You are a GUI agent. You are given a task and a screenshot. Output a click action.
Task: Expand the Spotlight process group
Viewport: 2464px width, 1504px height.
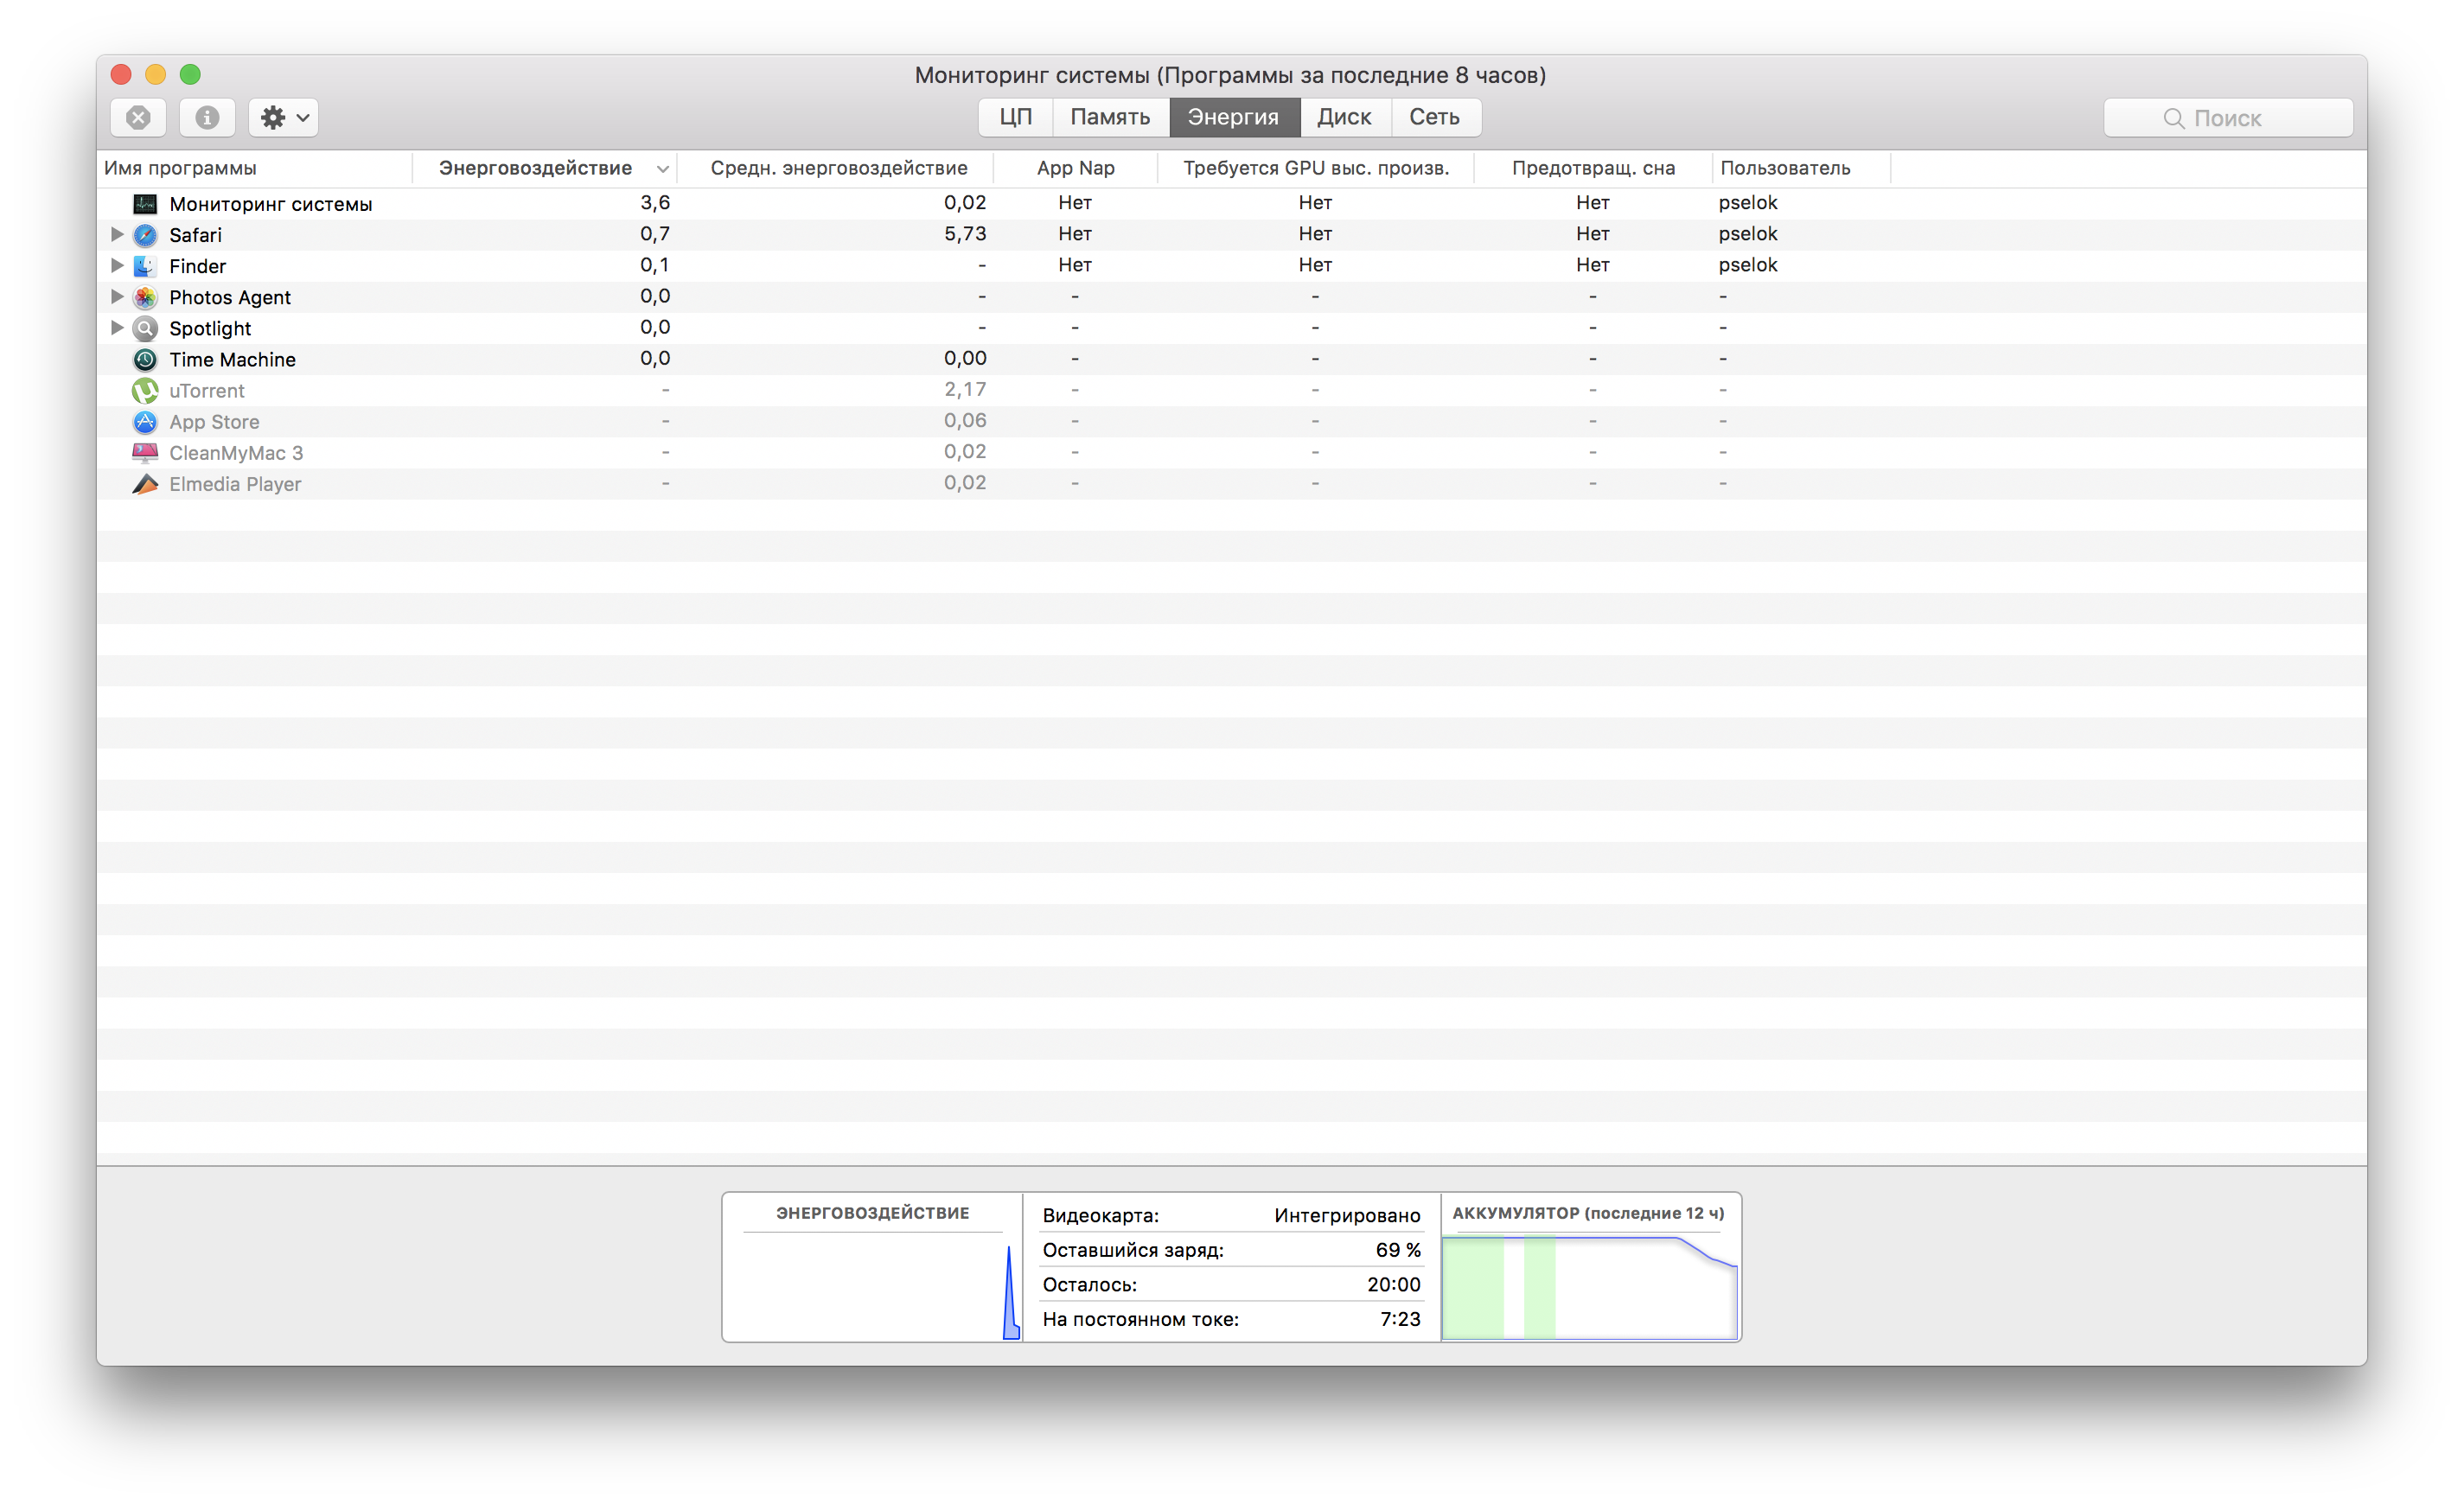click(x=117, y=327)
